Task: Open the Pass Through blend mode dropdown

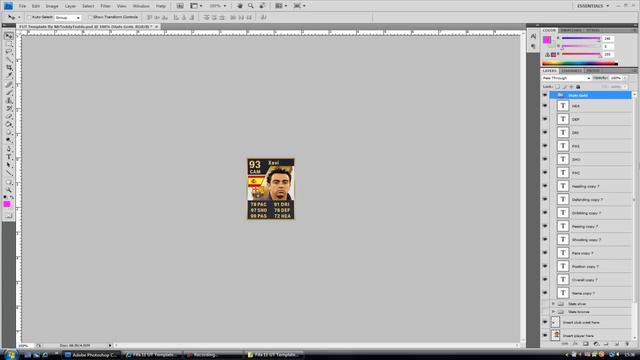Action: 567,78
